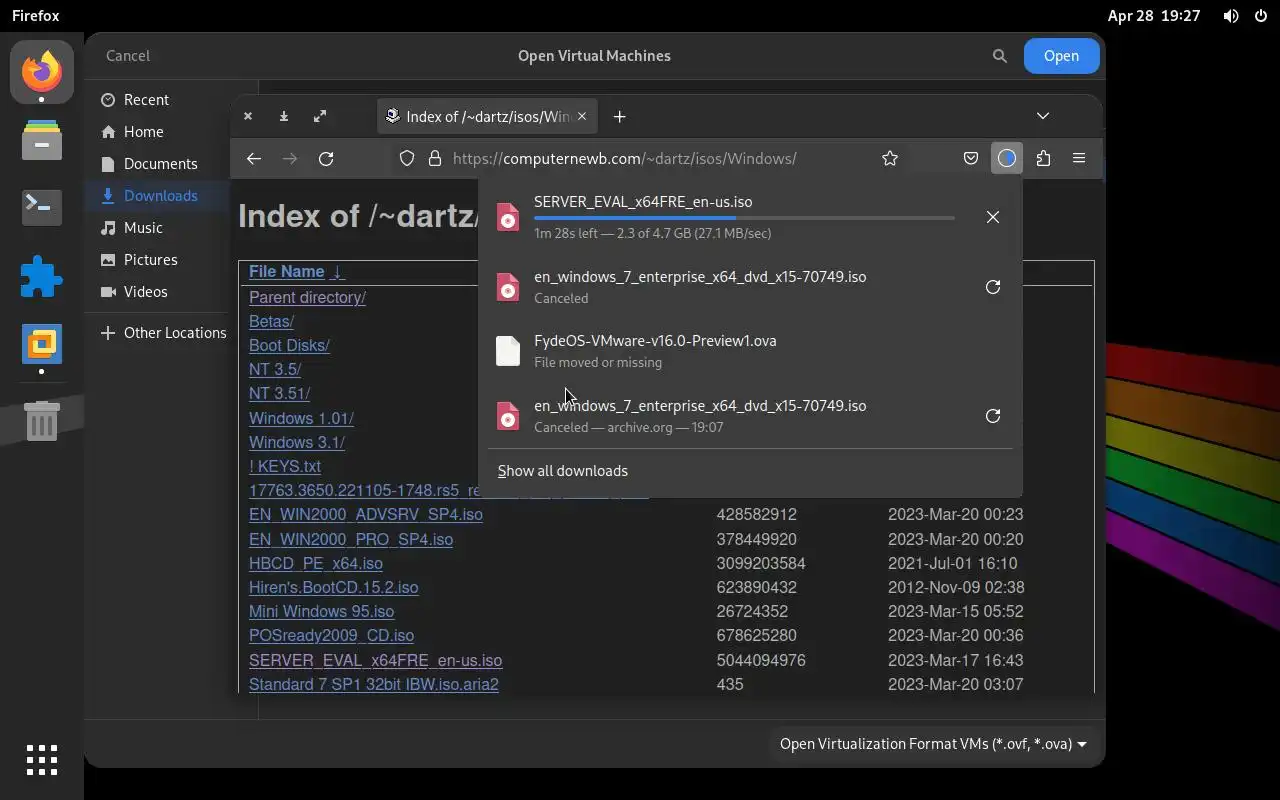Viewport: 1280px width, 800px height.
Task: Open Pocket save icon in toolbar
Action: [971, 158]
